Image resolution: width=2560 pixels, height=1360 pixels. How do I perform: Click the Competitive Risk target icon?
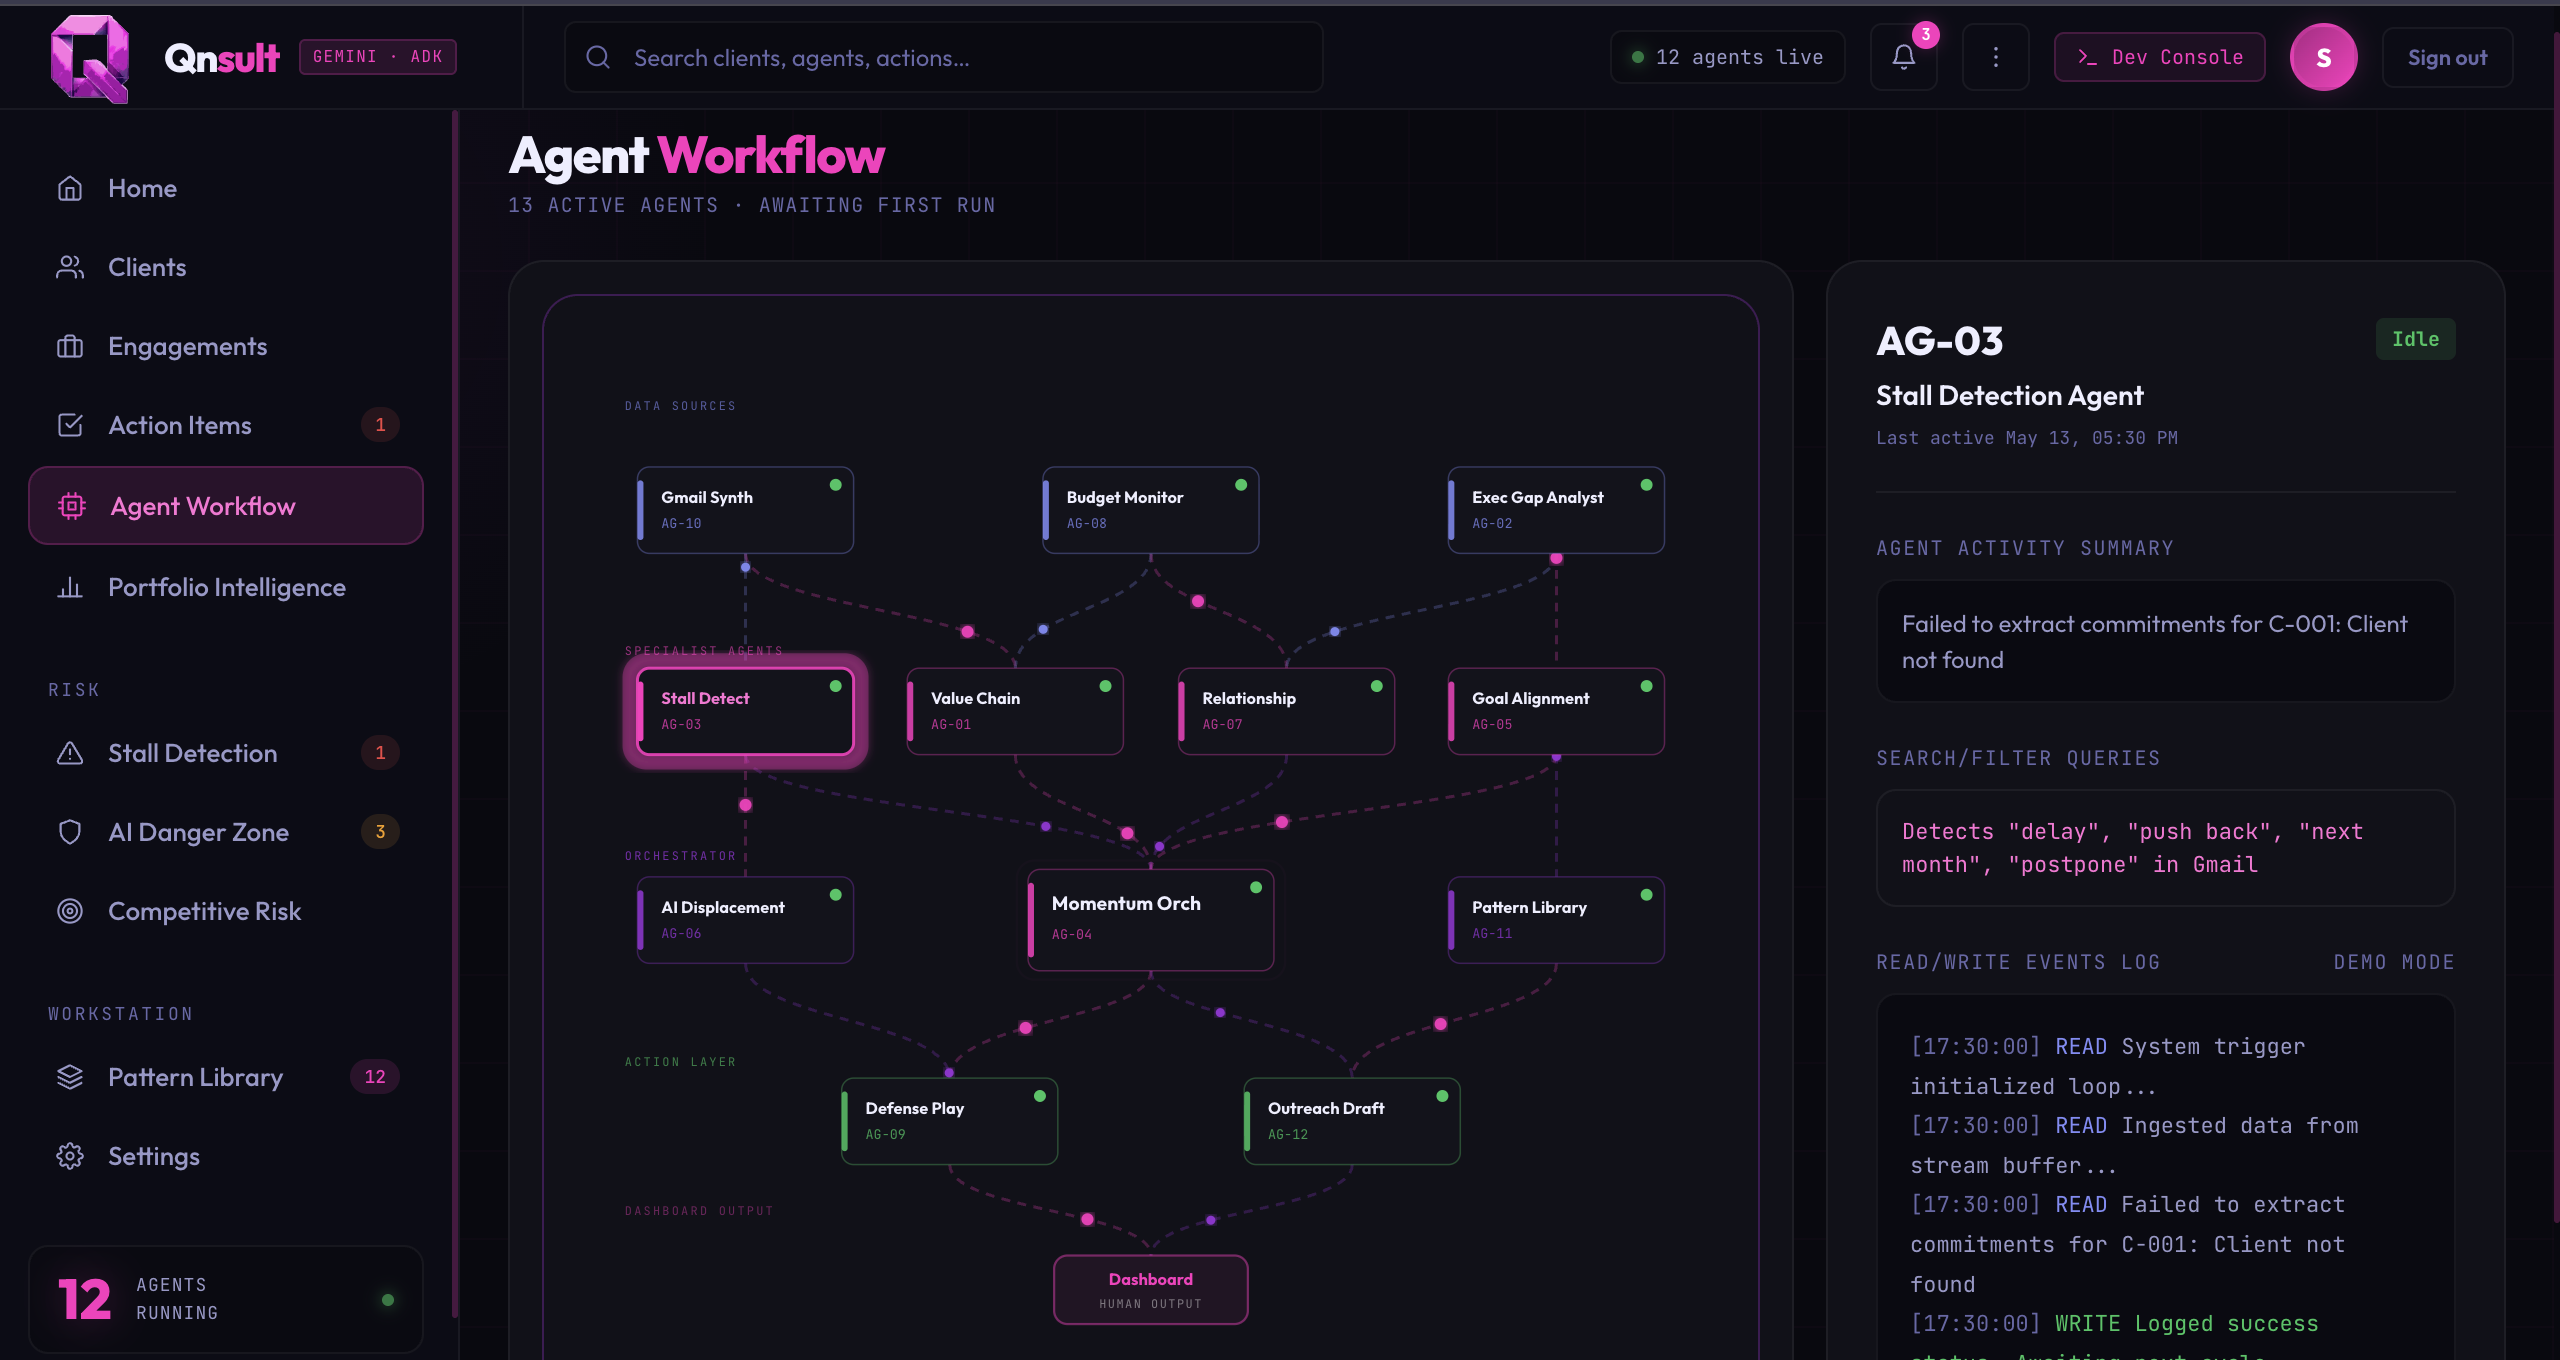pos(70,911)
